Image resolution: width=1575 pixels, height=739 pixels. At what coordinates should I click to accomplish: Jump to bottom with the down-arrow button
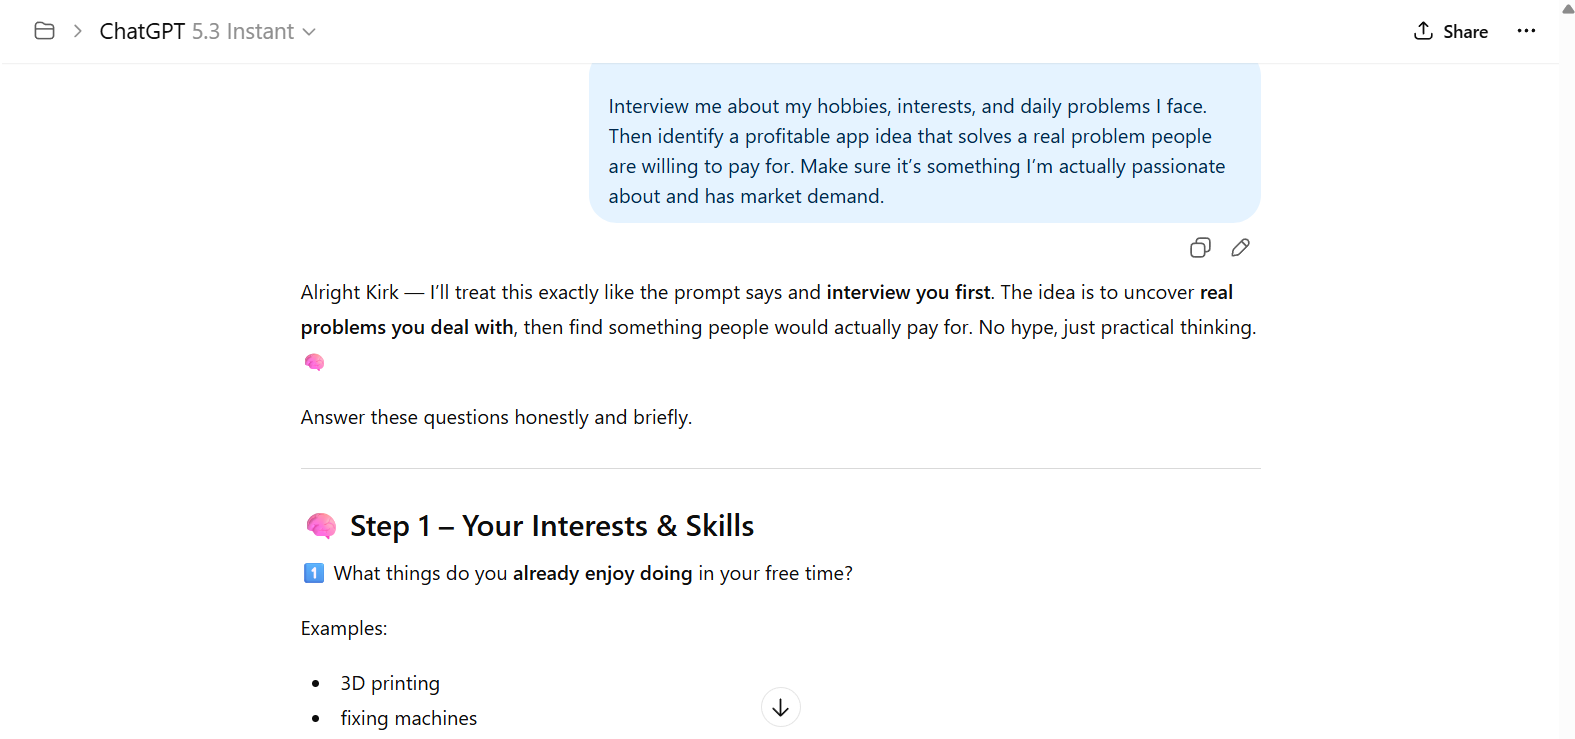tap(780, 708)
